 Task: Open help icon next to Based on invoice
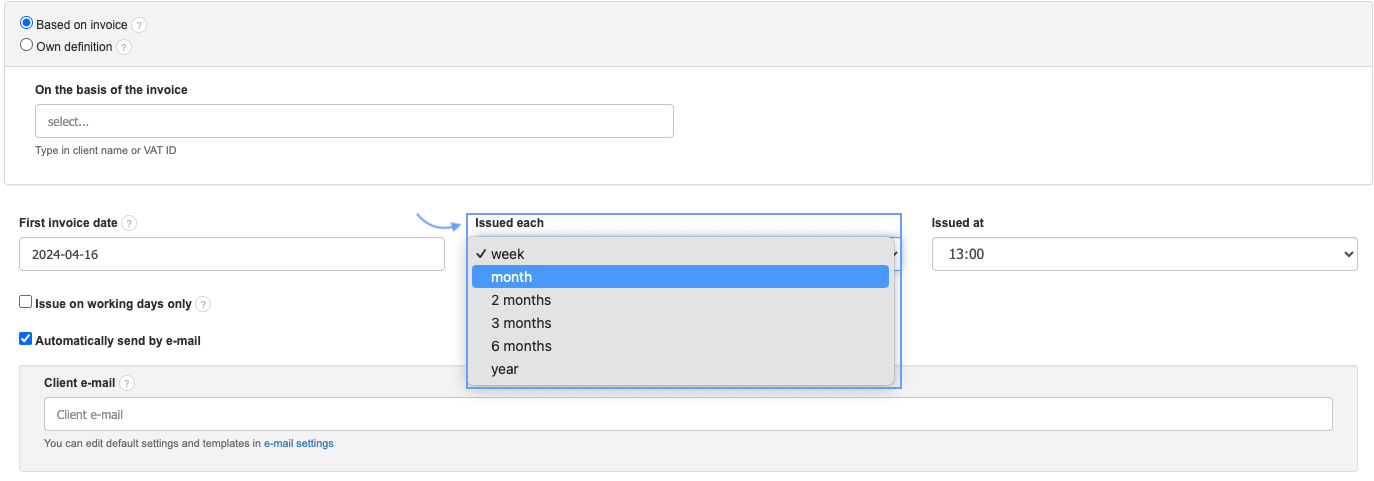[x=139, y=25]
